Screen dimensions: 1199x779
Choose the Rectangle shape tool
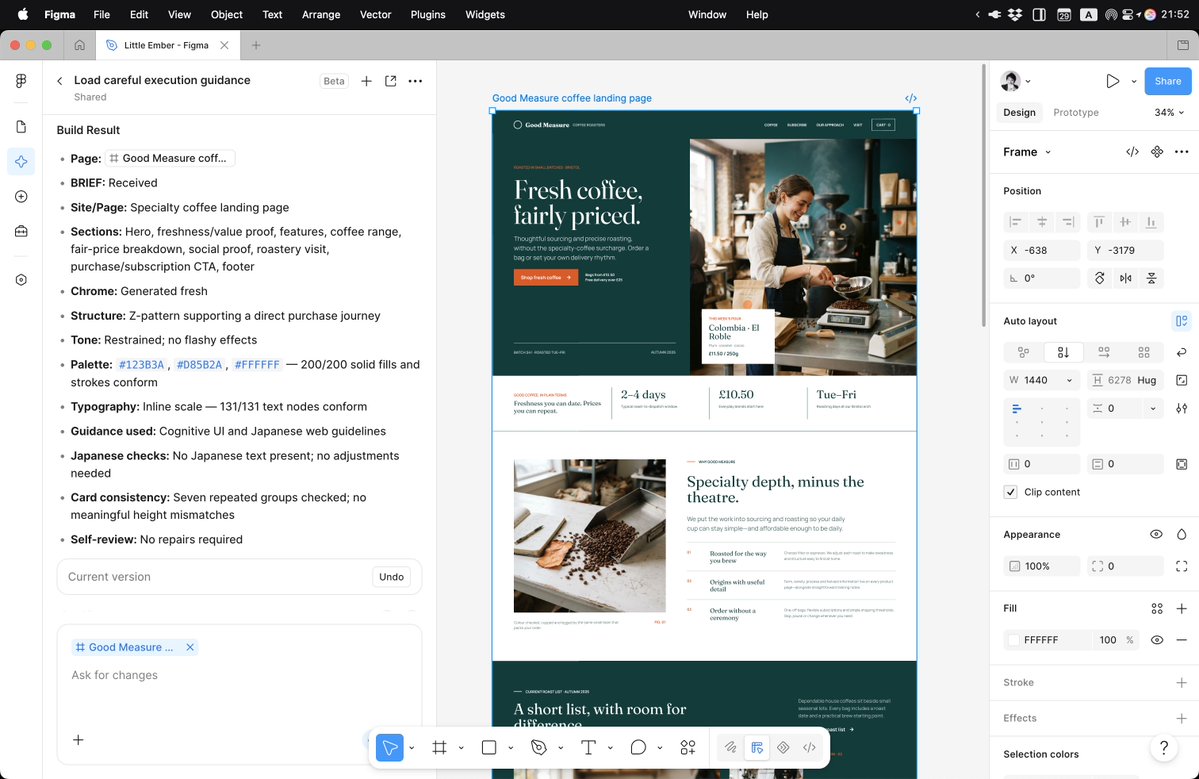coord(489,748)
